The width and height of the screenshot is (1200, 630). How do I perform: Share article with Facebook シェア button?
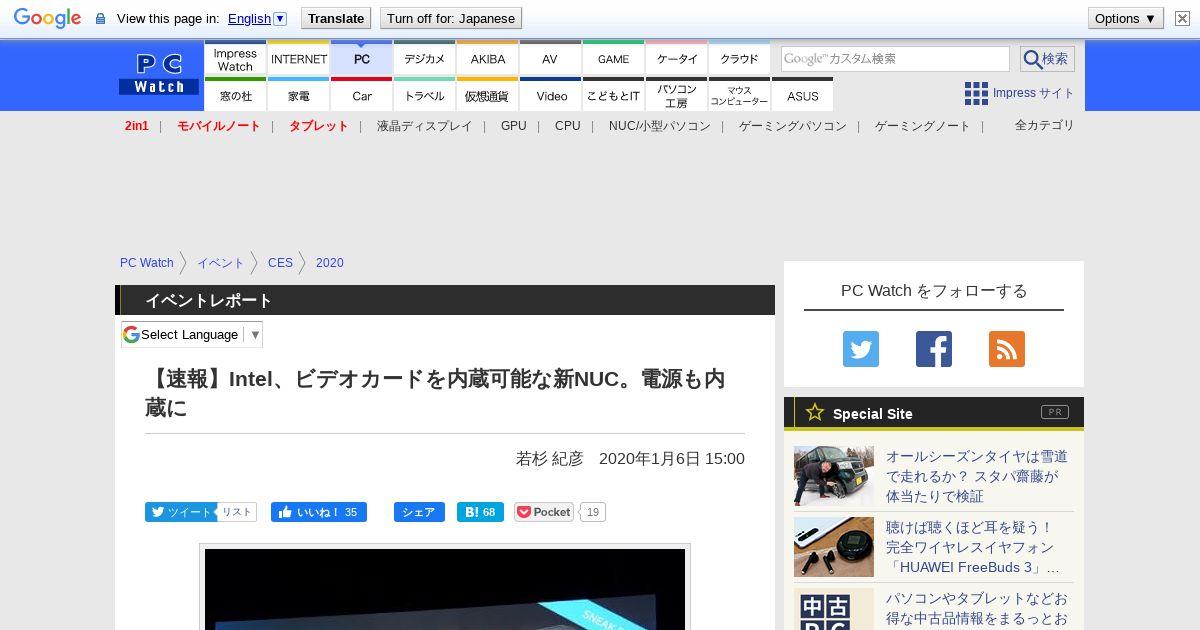pyautogui.click(x=419, y=512)
